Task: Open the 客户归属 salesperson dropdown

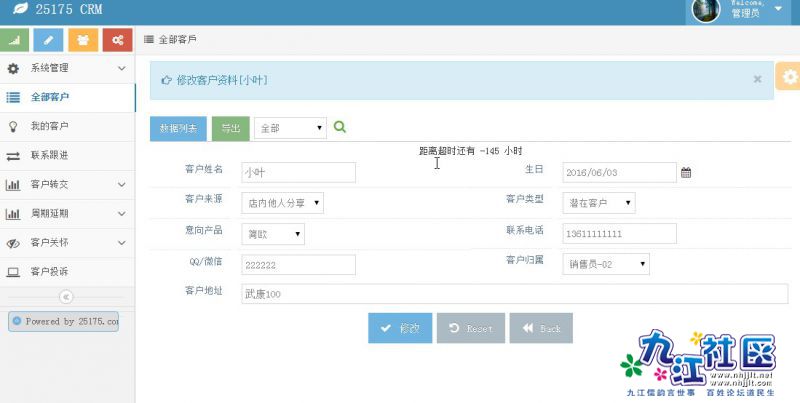Action: click(606, 264)
